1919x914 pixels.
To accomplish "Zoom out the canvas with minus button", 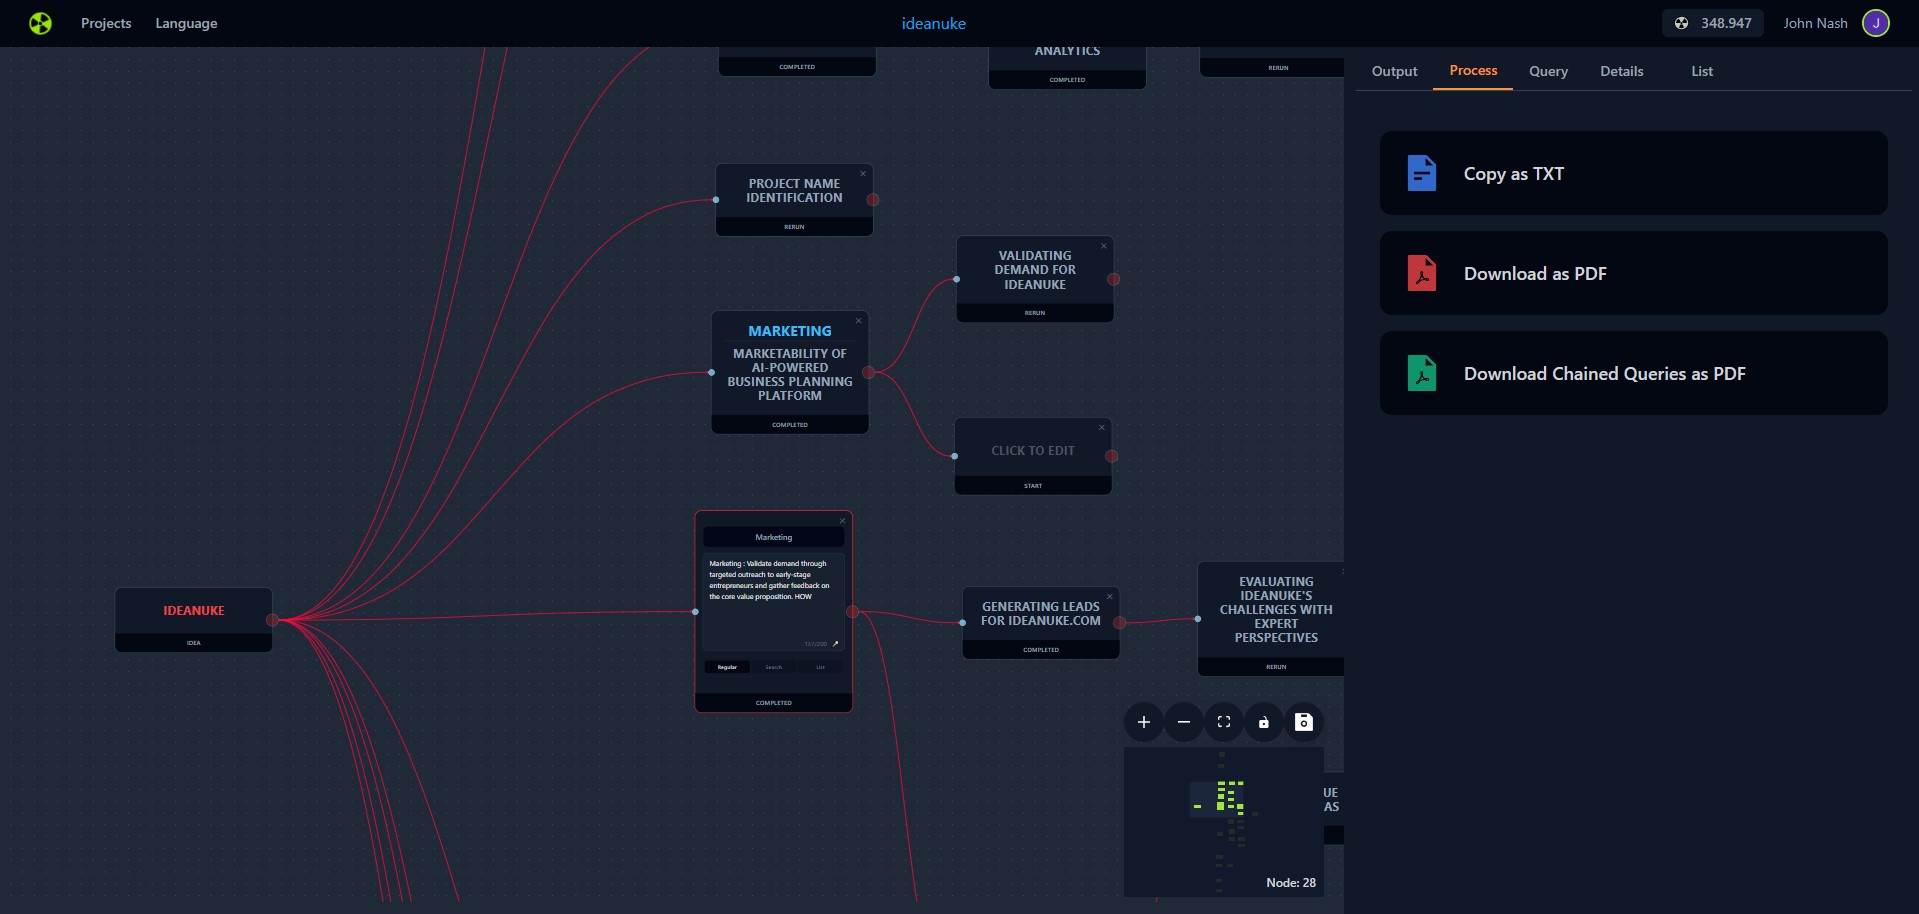I will (1184, 722).
